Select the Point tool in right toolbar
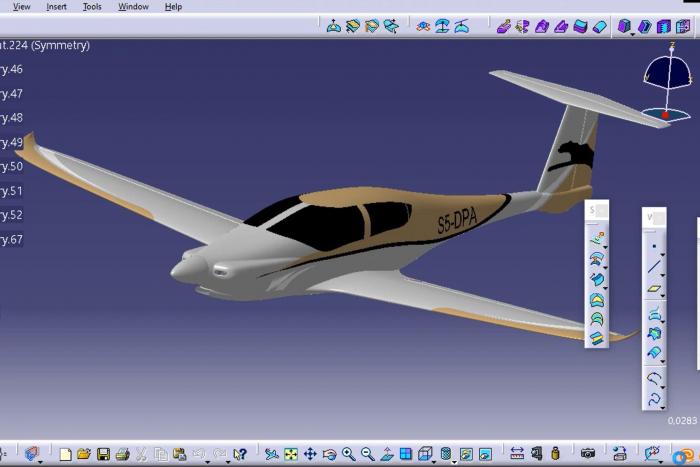The height and width of the screenshot is (467, 700). coord(654,245)
